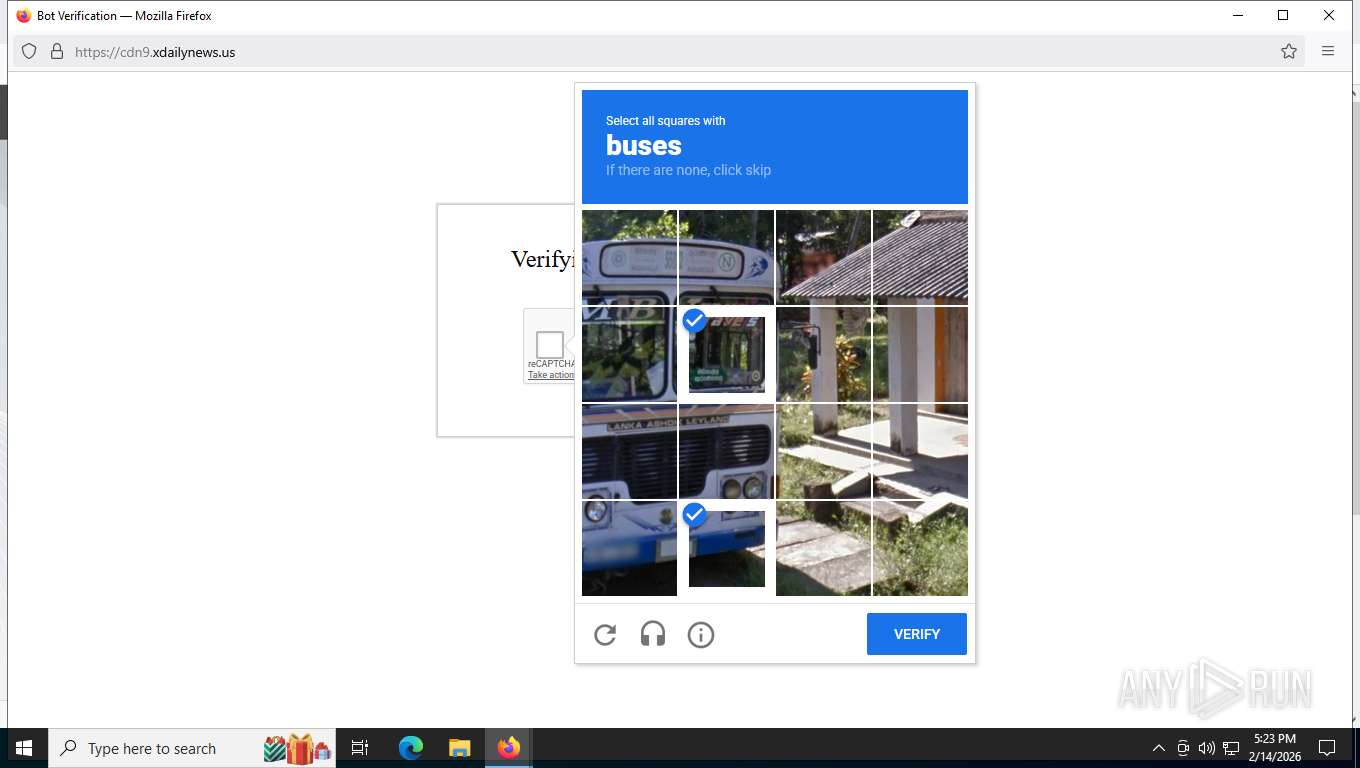Image resolution: width=1360 pixels, height=768 pixels.
Task: Select the tiled roof shelter tile
Action: (920, 257)
